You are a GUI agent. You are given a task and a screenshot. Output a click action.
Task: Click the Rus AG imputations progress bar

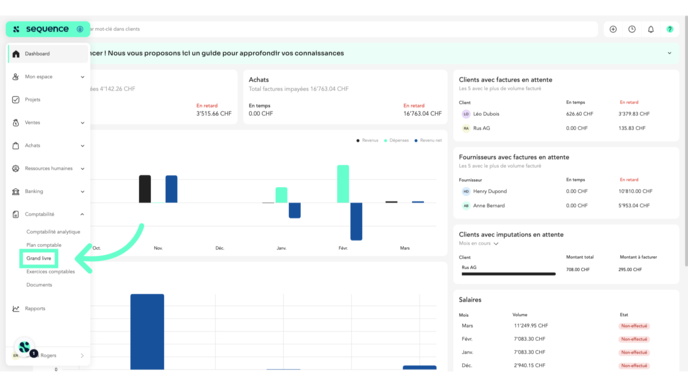[x=509, y=274]
